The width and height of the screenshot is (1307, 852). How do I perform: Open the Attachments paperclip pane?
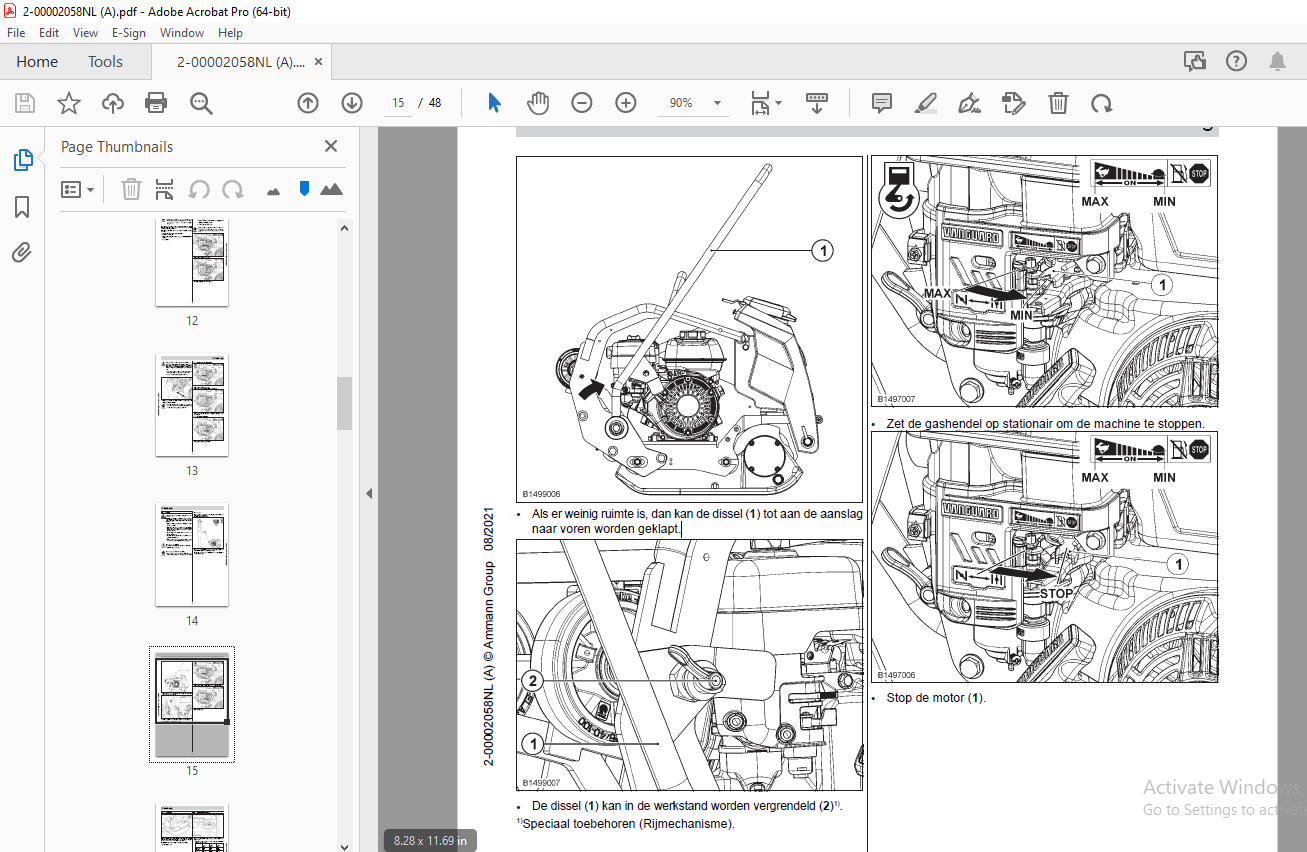coord(22,253)
